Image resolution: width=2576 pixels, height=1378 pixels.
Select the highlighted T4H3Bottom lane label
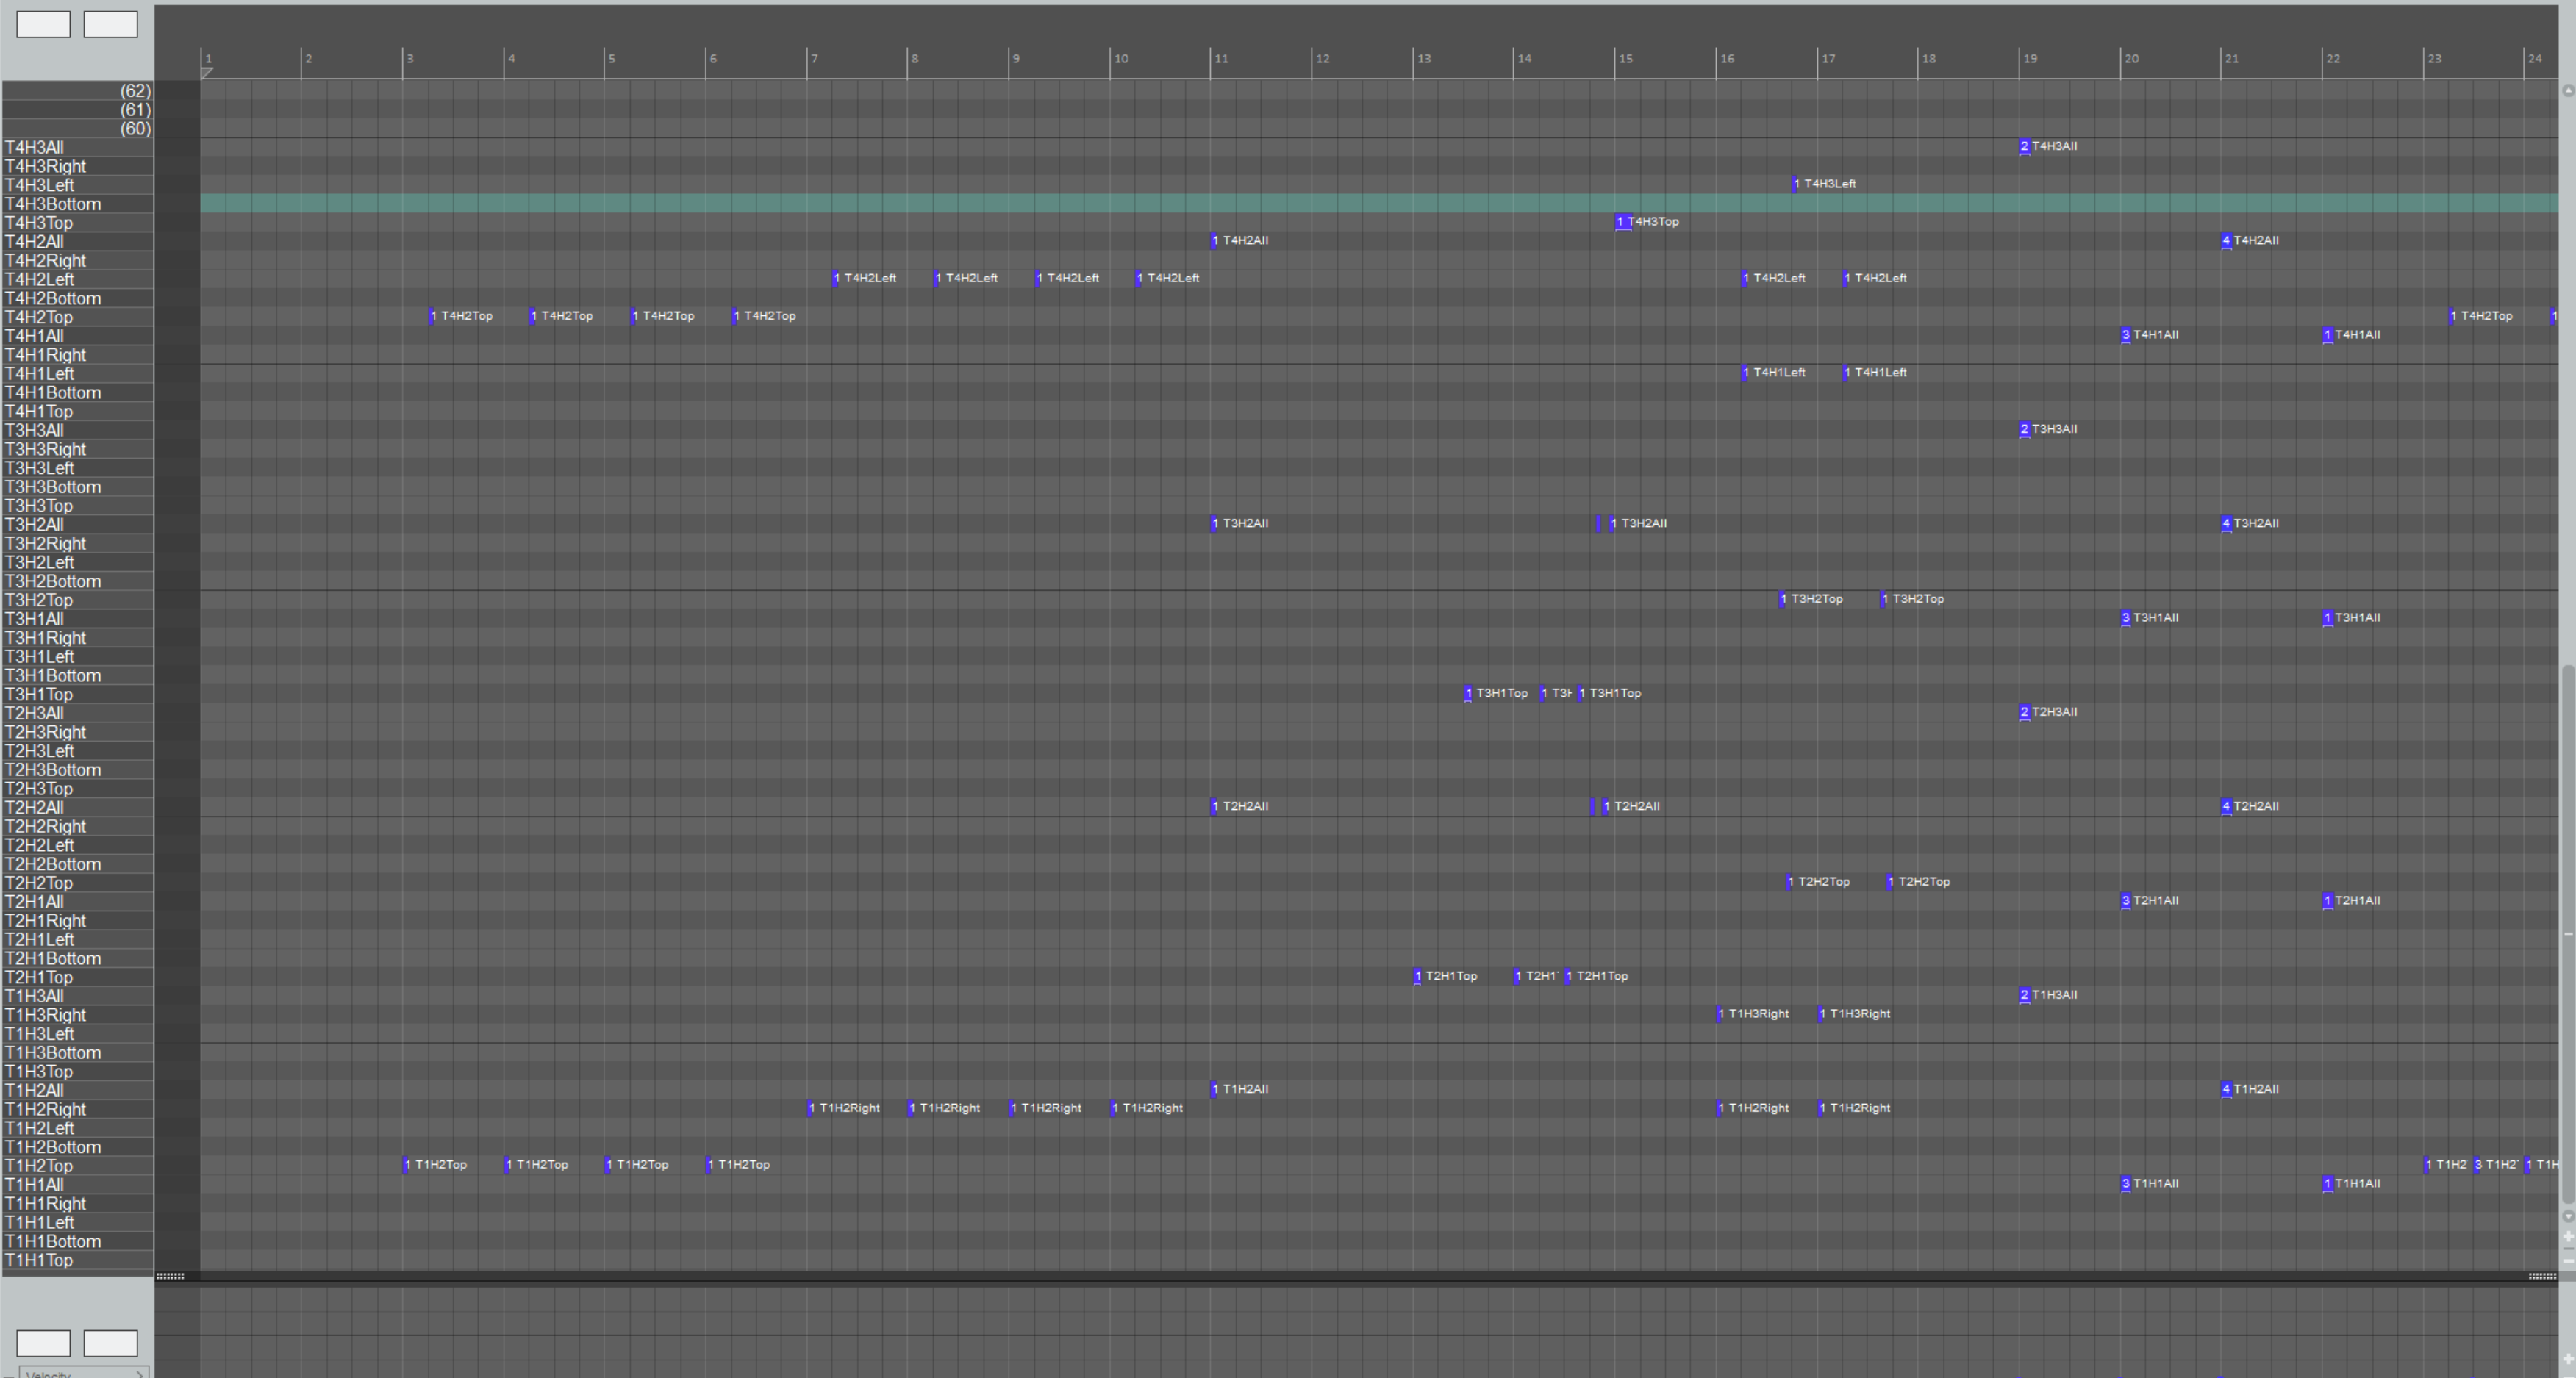(x=53, y=204)
